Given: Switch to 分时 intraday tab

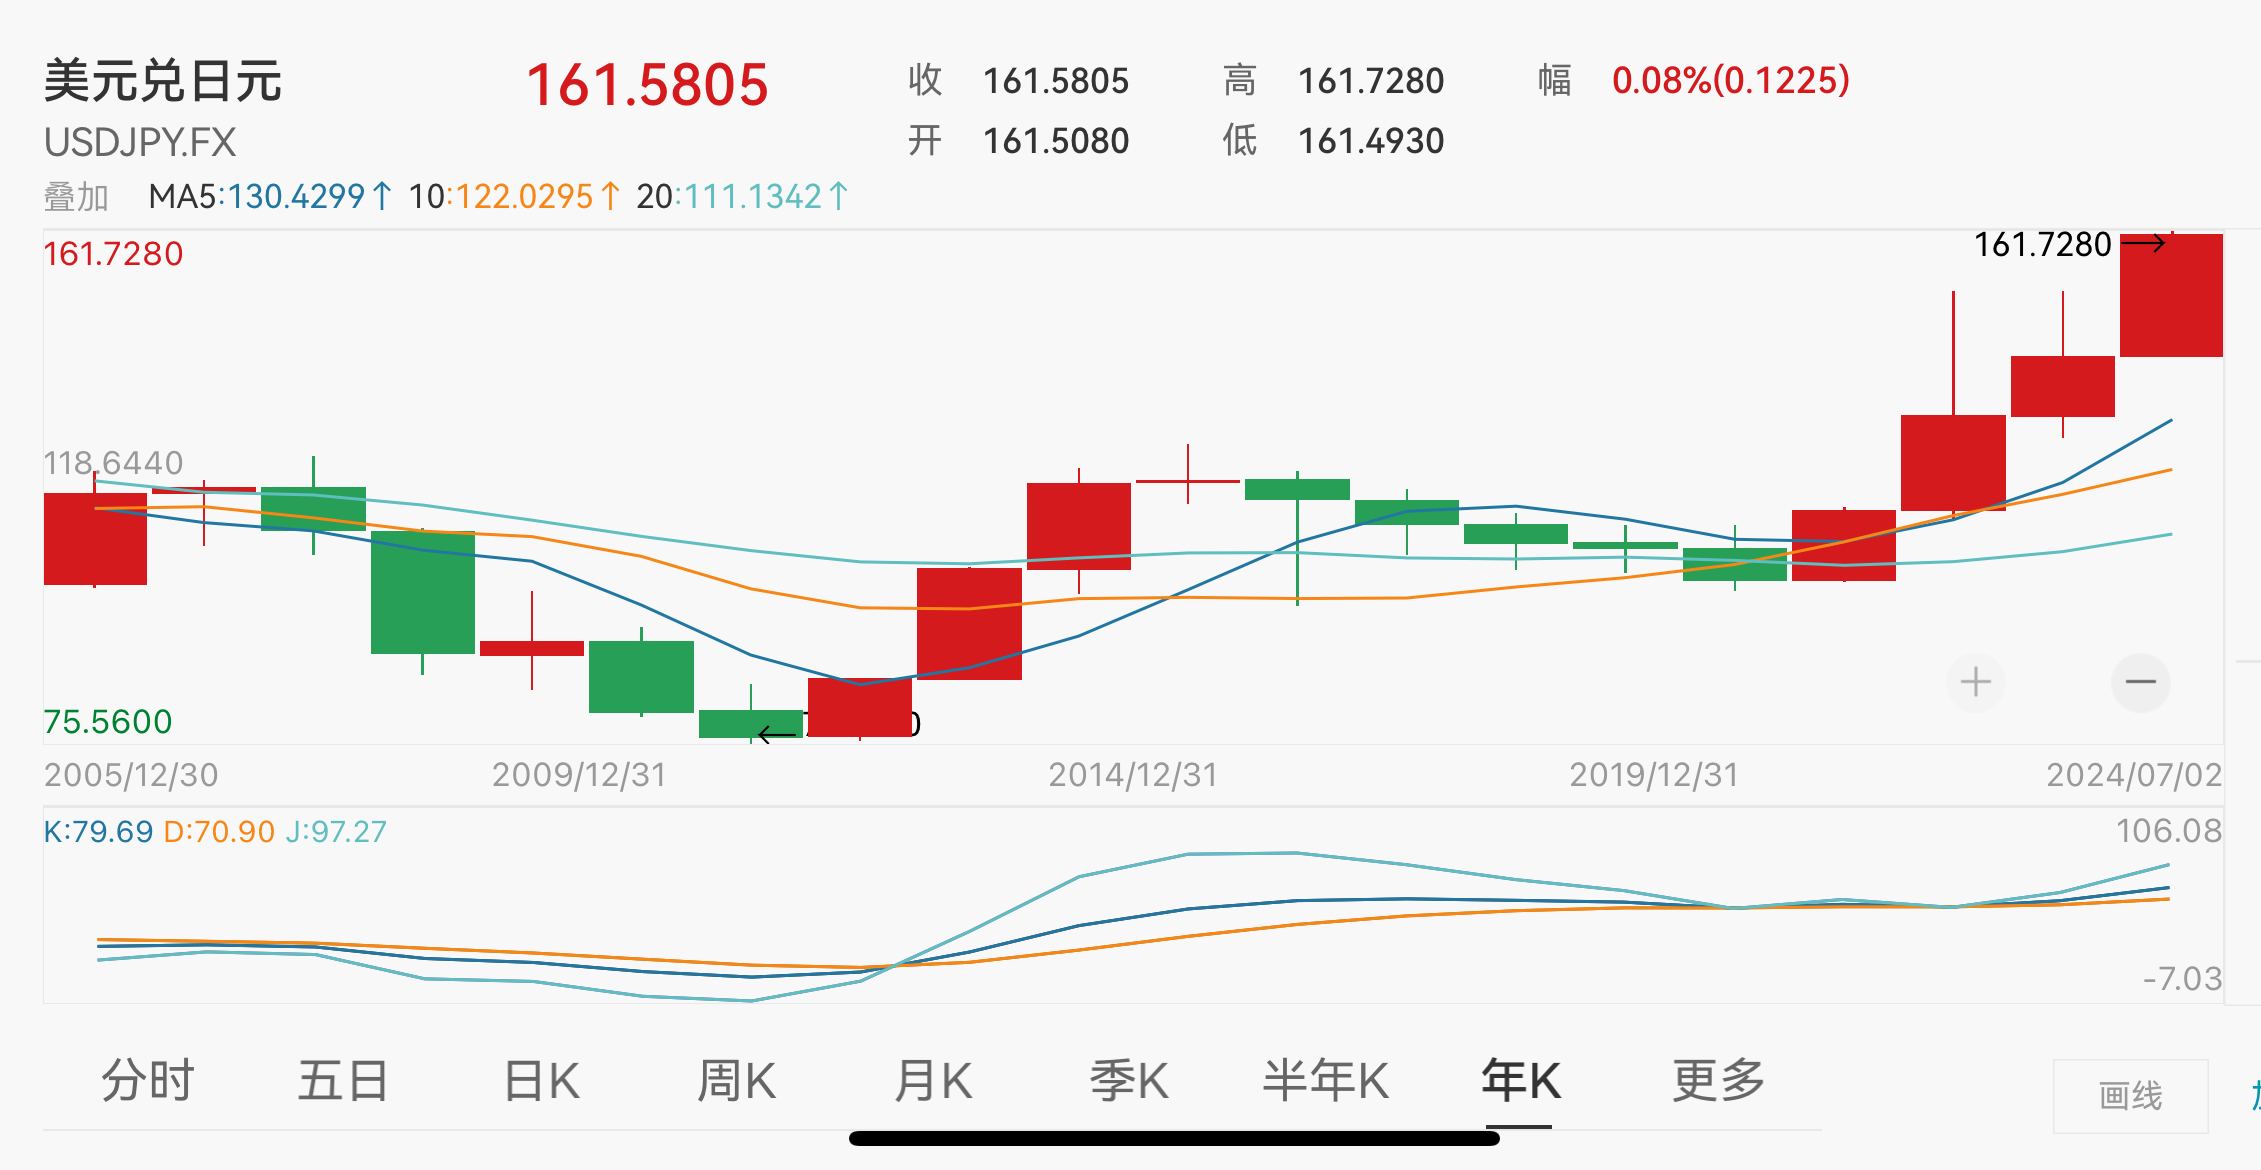Looking at the screenshot, I should 148,1081.
